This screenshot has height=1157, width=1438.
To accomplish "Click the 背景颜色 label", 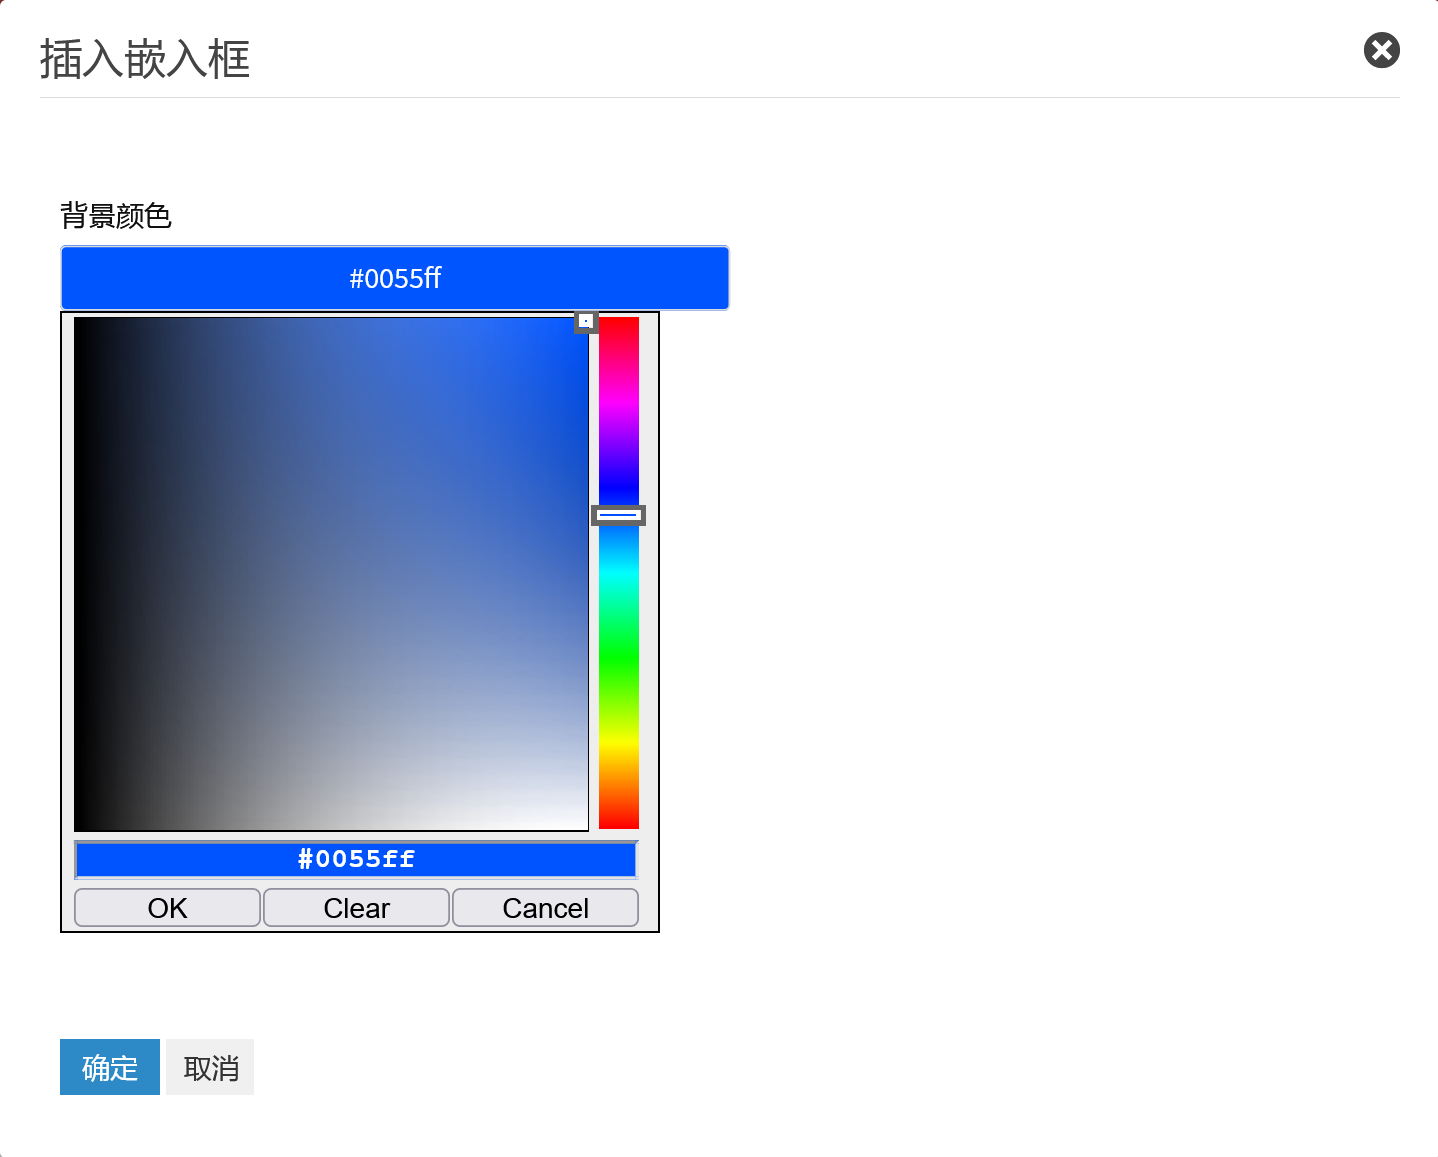I will pyautogui.click(x=116, y=216).
